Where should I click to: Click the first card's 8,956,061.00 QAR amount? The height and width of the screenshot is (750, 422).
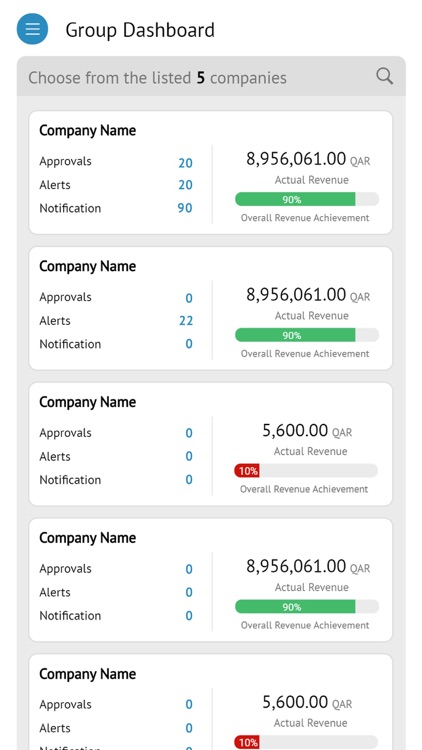[308, 159]
